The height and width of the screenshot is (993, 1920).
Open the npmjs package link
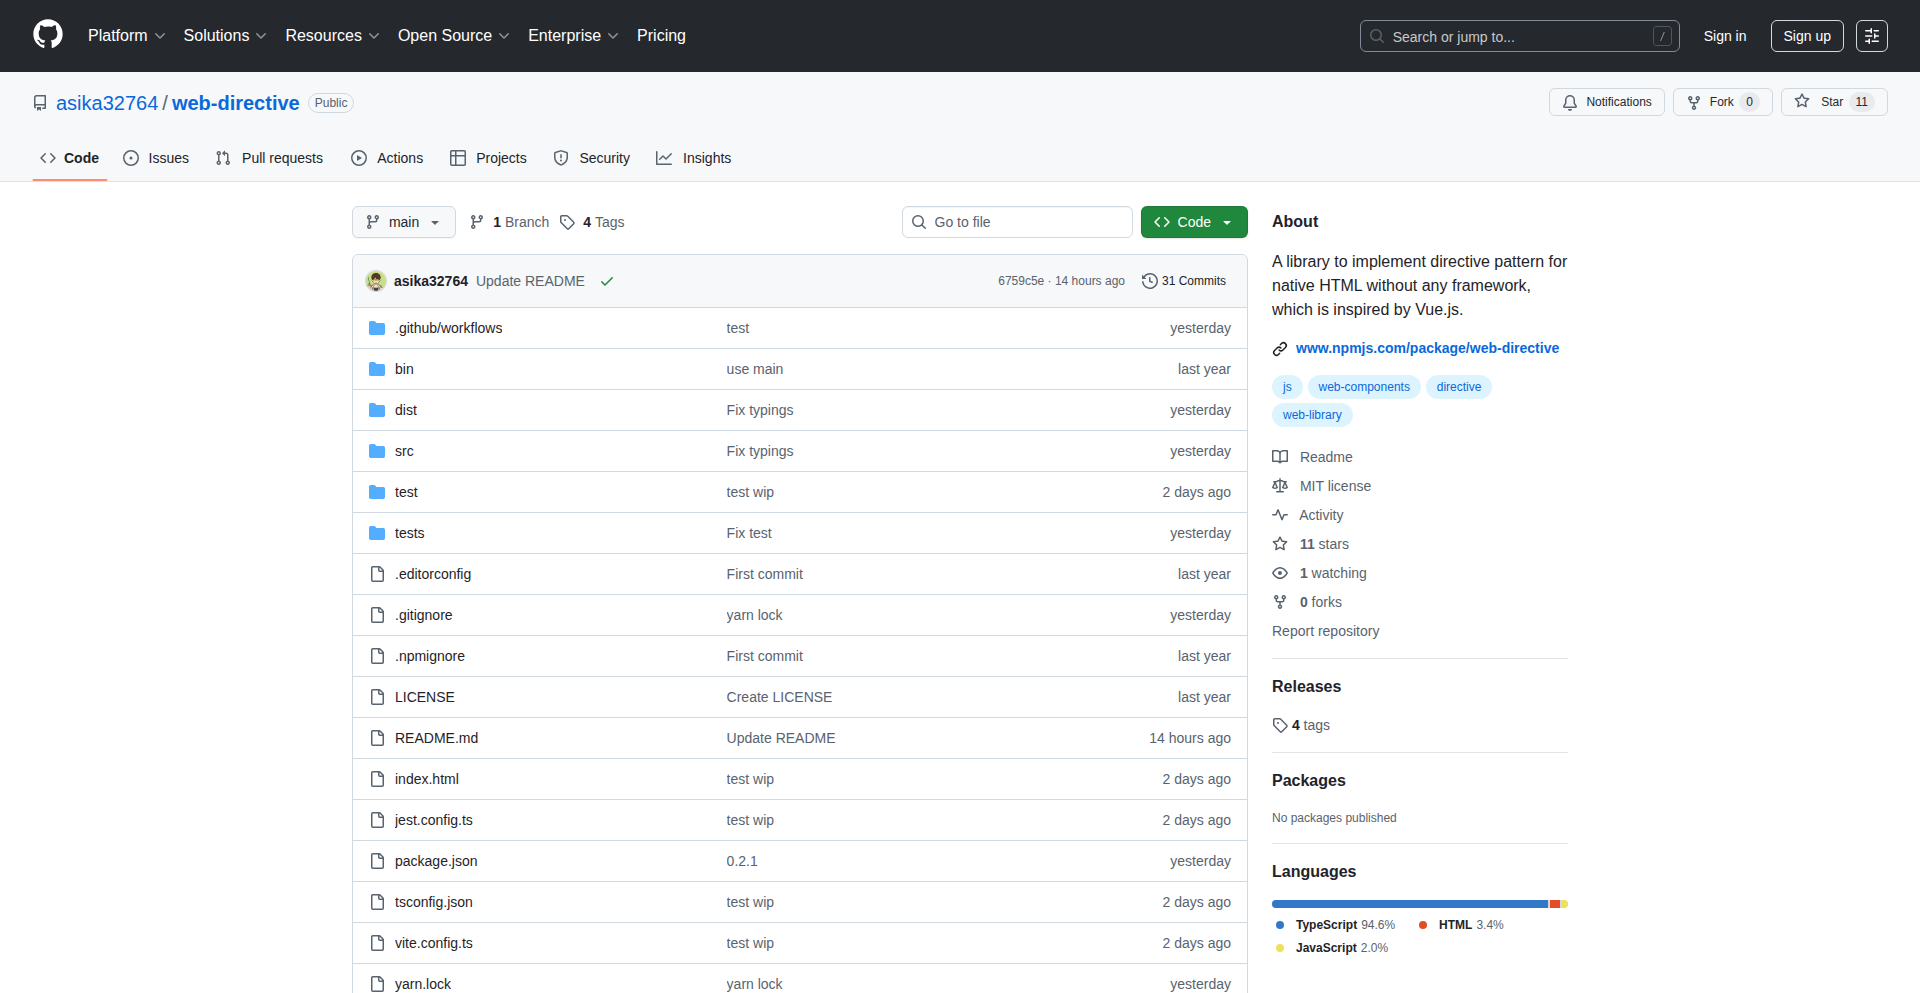click(1427, 348)
